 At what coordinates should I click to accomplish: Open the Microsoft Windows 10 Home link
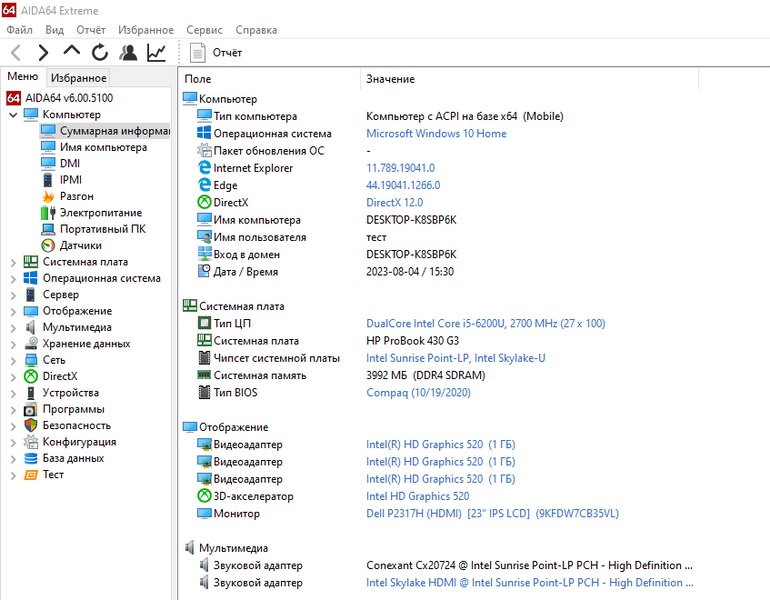436,134
